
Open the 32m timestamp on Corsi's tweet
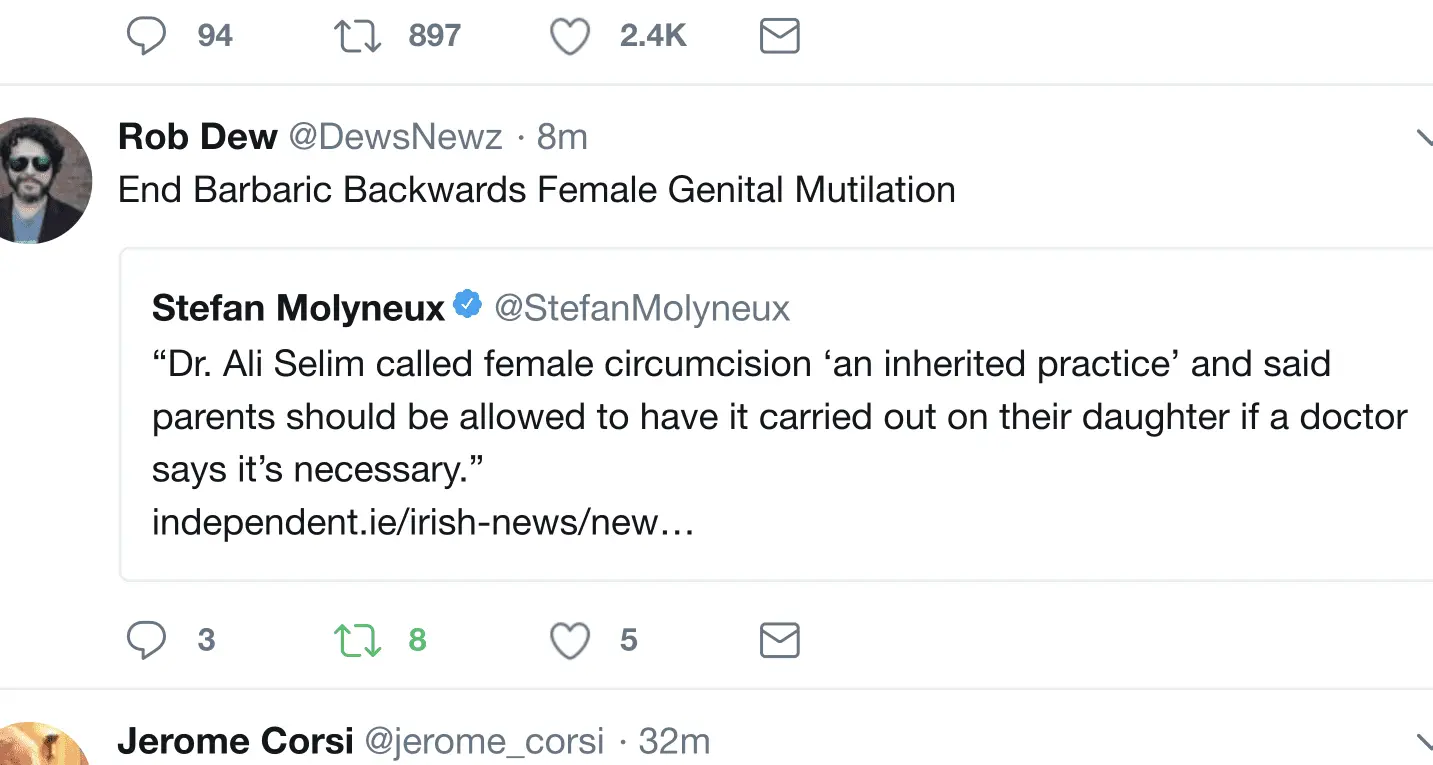tap(674, 742)
